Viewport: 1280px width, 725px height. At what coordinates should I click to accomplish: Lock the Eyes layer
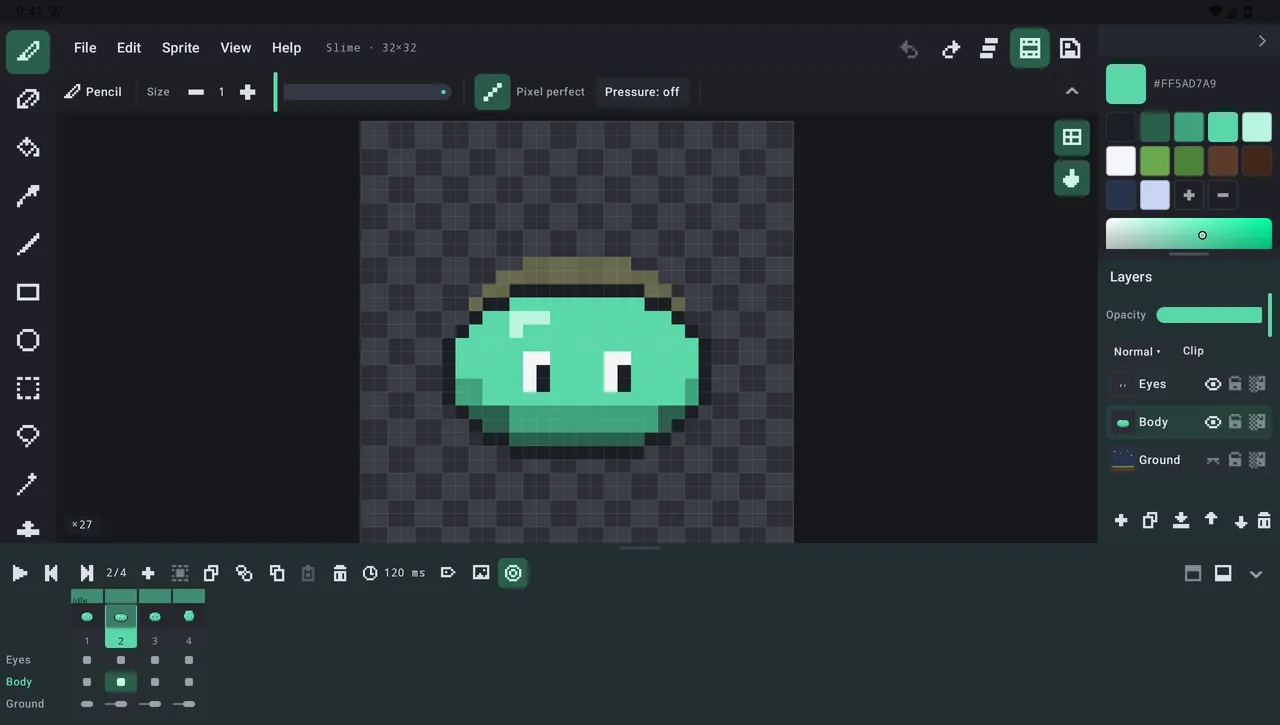pyautogui.click(x=1235, y=384)
